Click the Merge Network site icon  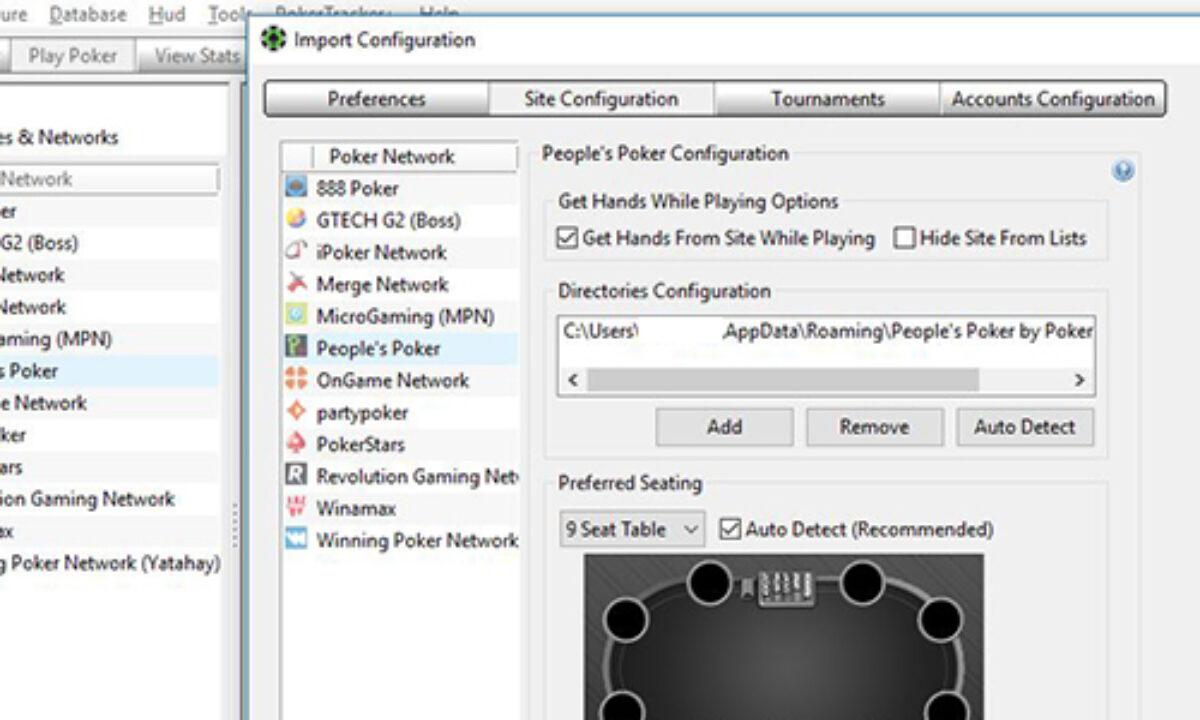296,284
